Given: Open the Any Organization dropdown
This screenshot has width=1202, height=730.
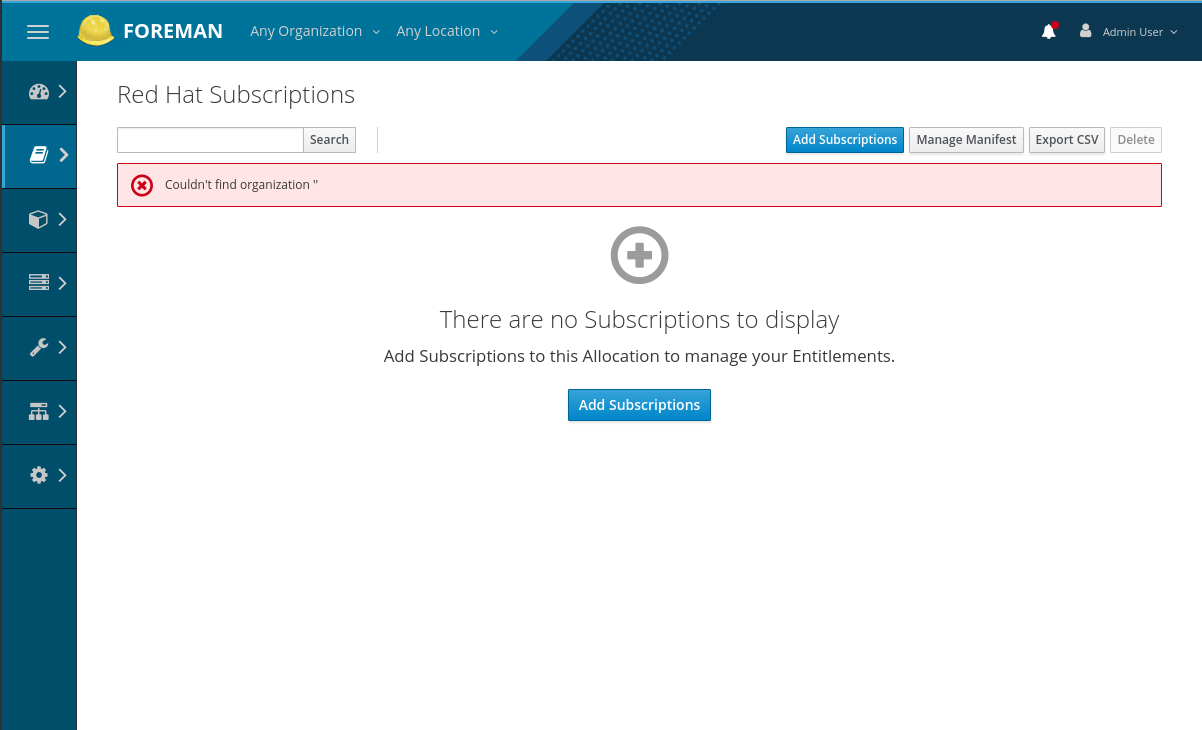Looking at the screenshot, I should pos(315,31).
